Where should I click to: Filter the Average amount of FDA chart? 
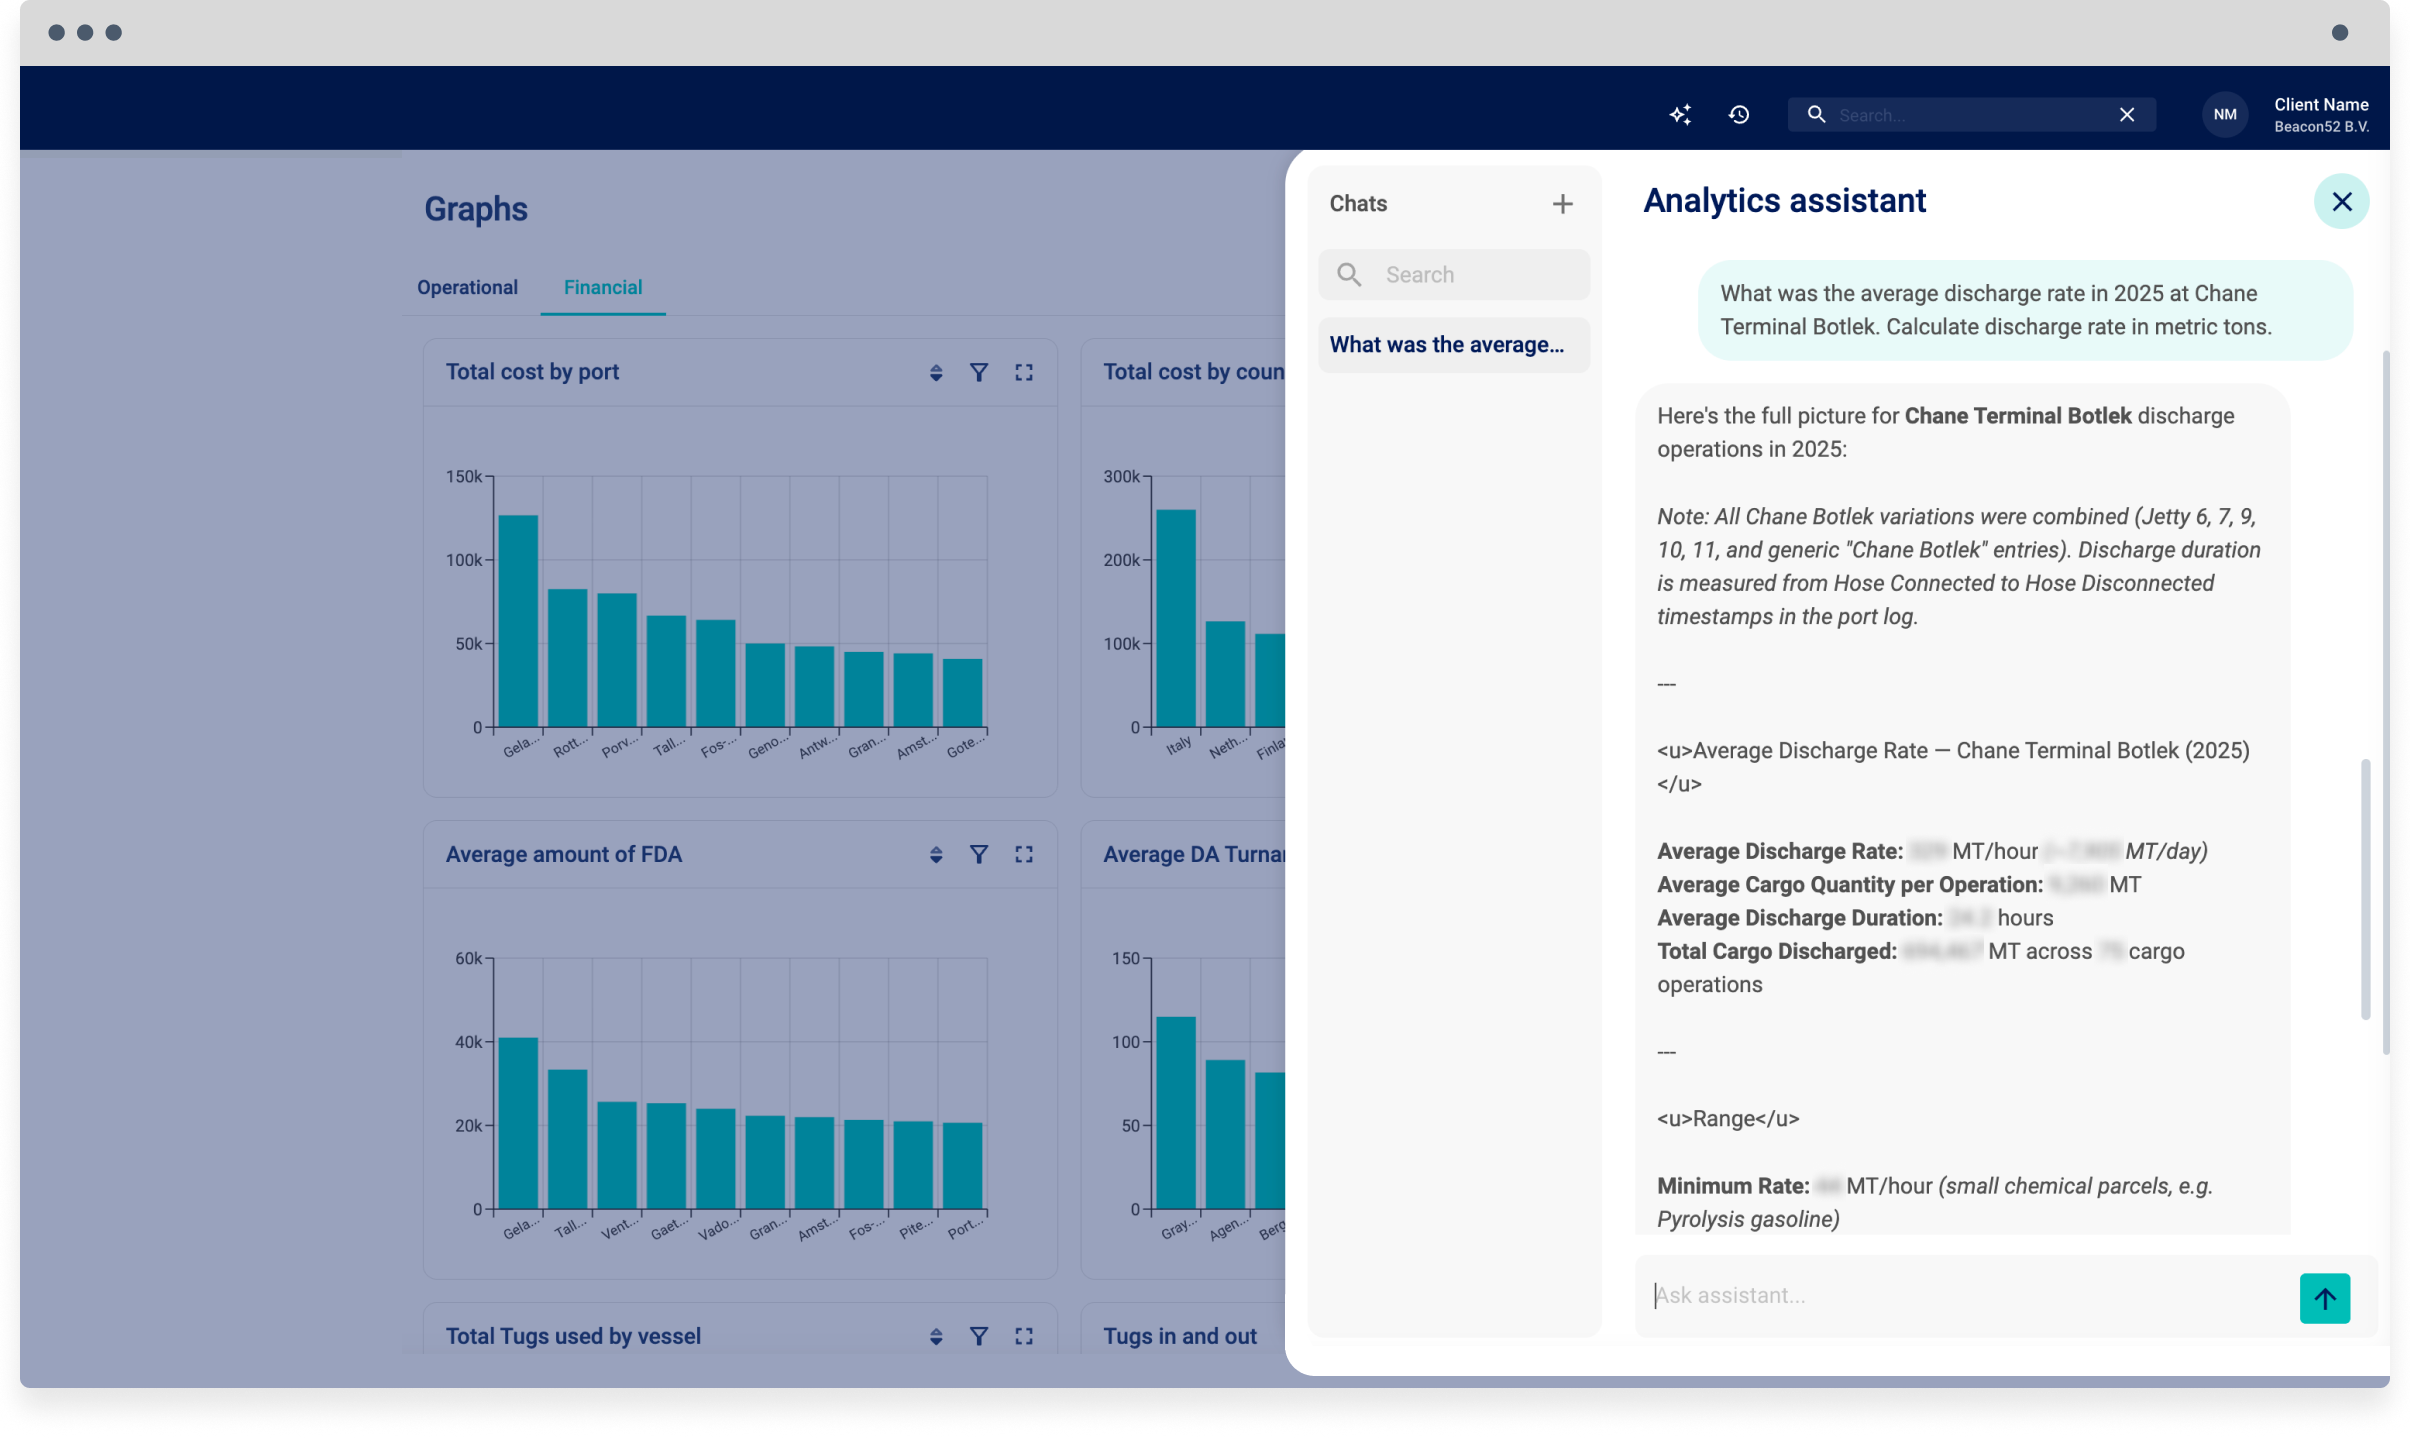click(979, 855)
